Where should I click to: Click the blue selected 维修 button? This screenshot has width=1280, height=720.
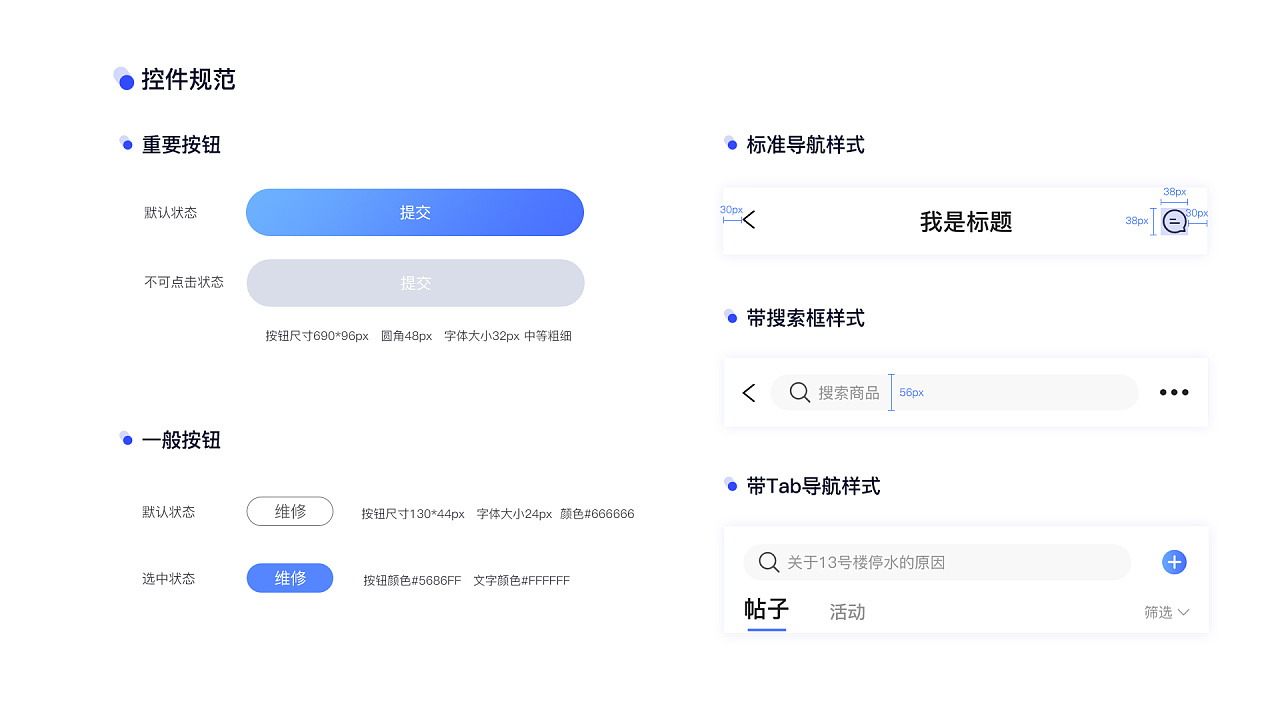[290, 578]
